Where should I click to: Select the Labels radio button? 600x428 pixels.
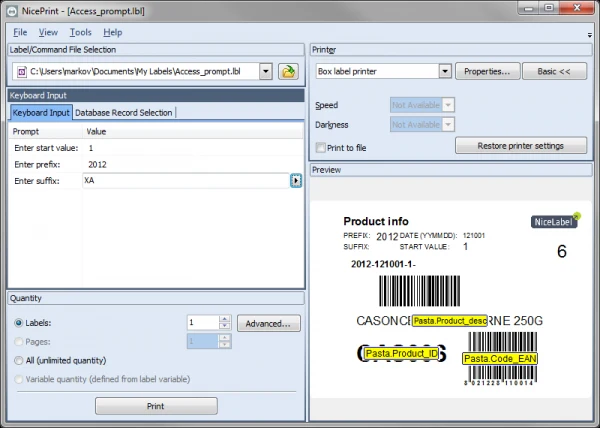click(18, 323)
